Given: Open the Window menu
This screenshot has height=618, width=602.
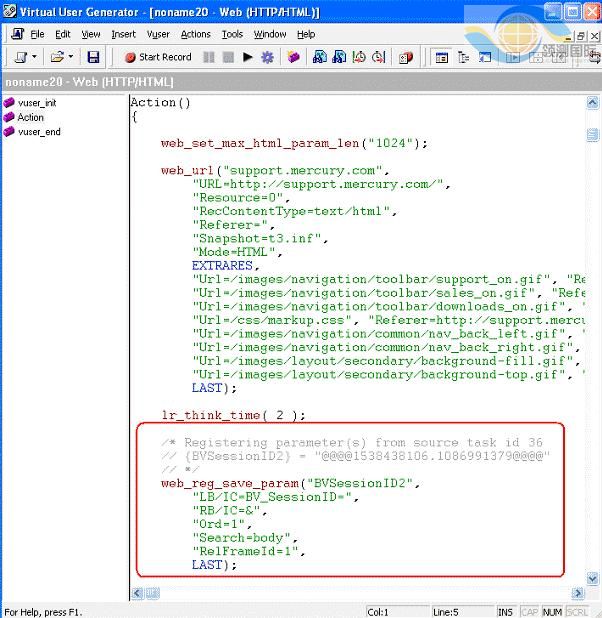Looking at the screenshot, I should point(270,34).
